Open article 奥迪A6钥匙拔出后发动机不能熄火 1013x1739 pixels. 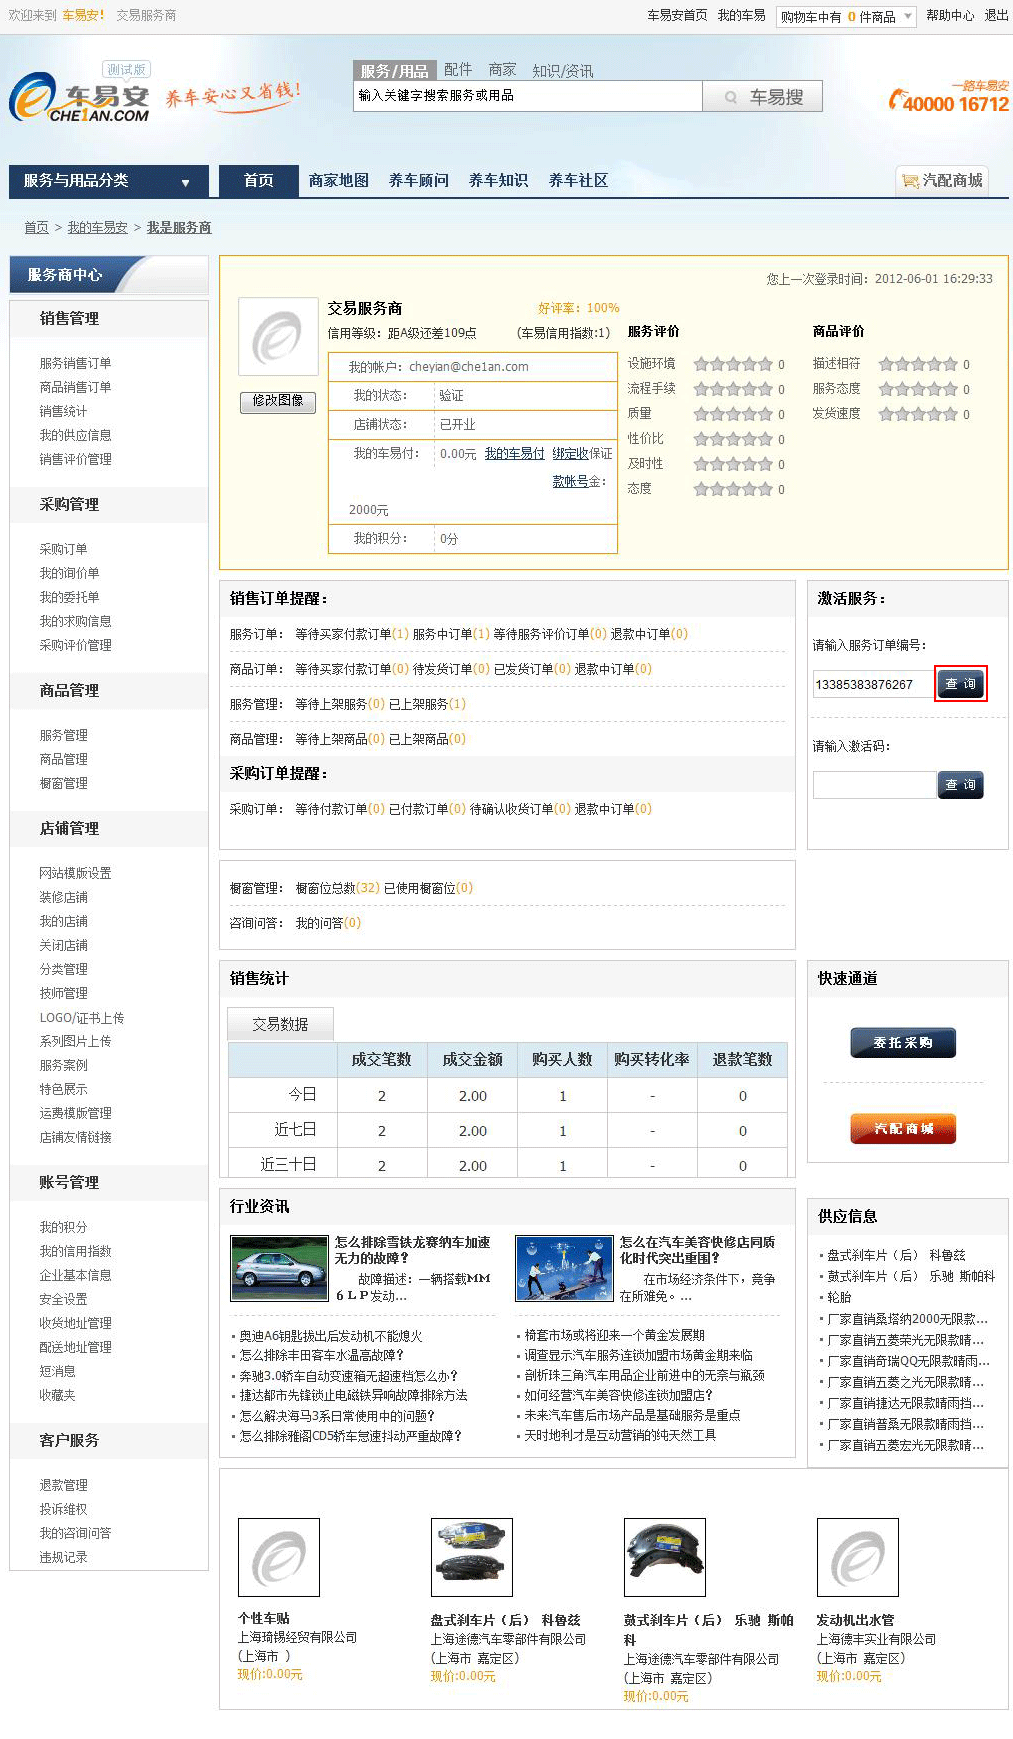pyautogui.click(x=331, y=1336)
